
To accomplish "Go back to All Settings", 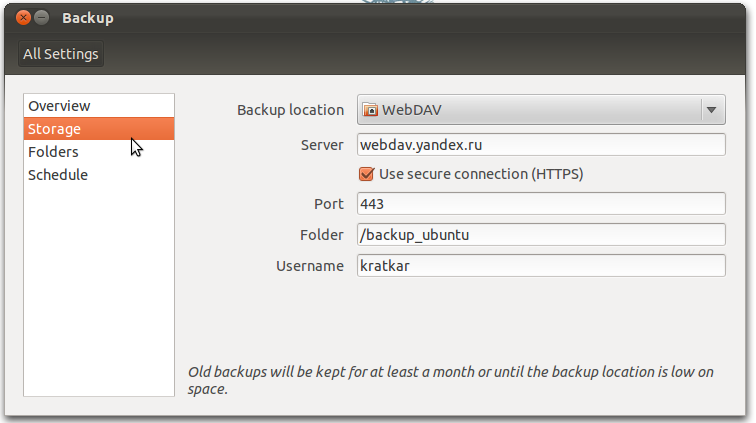I will [60, 54].
